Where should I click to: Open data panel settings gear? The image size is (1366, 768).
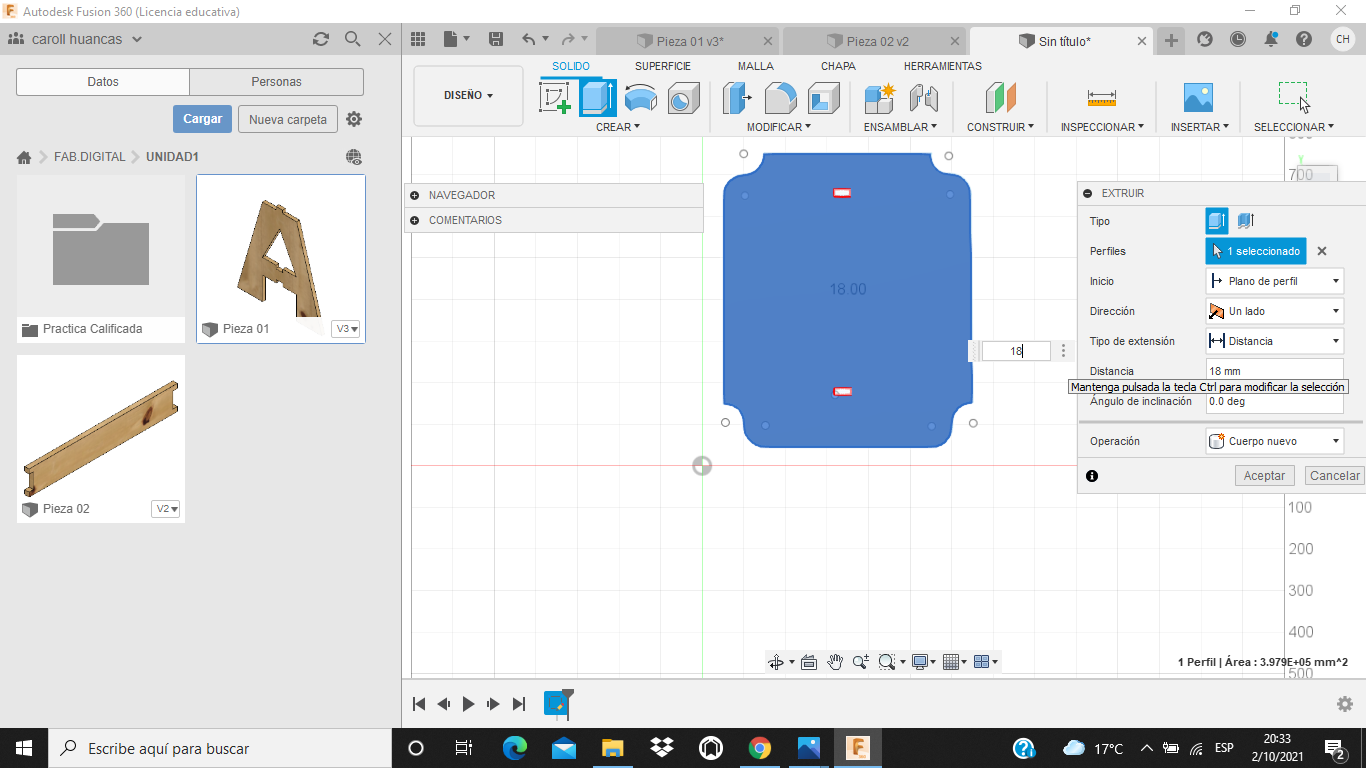pyautogui.click(x=354, y=119)
